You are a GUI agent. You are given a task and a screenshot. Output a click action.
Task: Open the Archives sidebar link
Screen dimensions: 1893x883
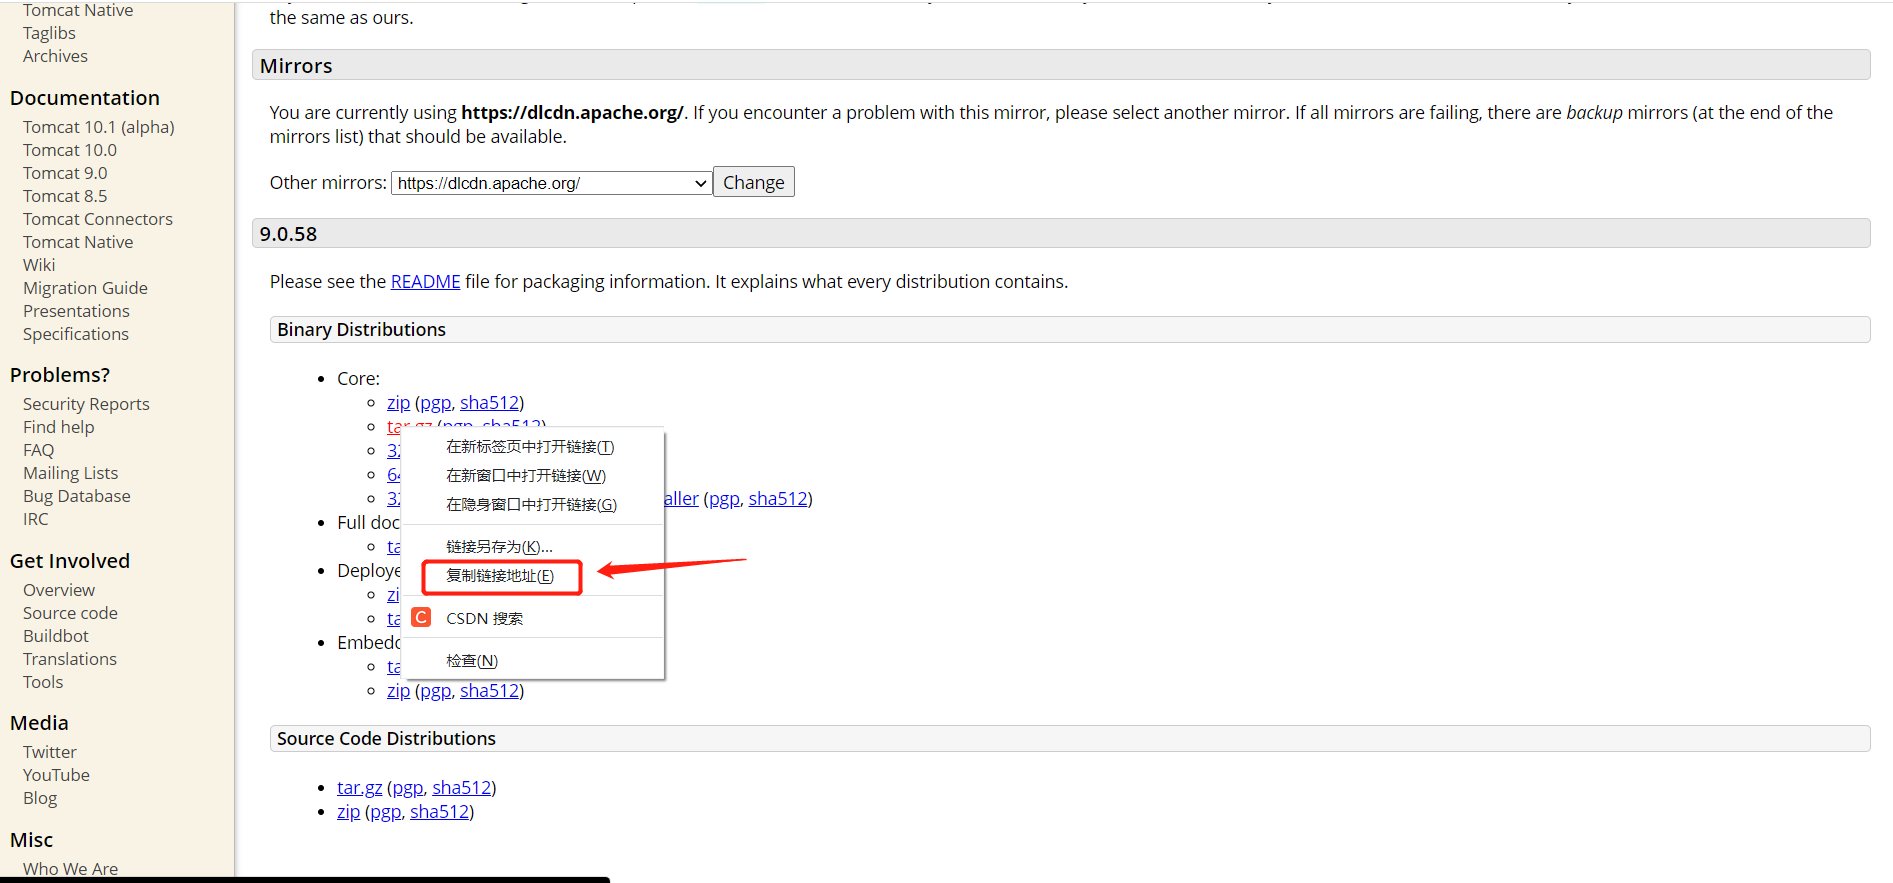pyautogui.click(x=55, y=56)
